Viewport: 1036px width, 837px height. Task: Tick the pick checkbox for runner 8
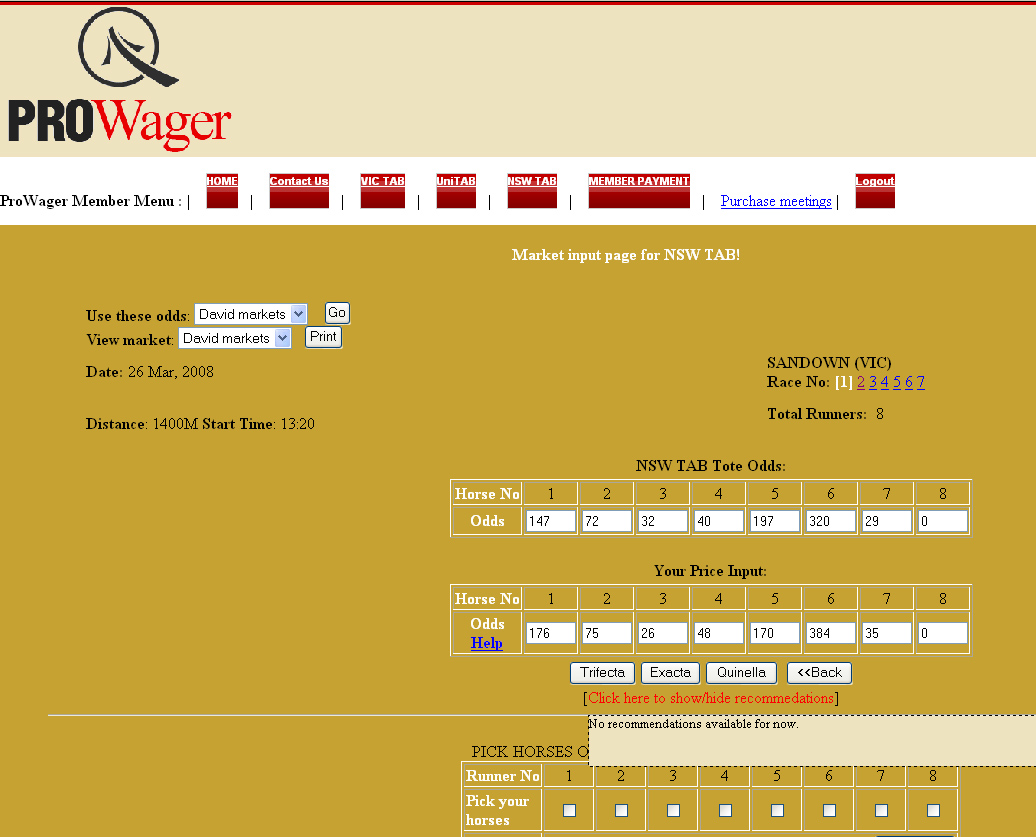[934, 810]
